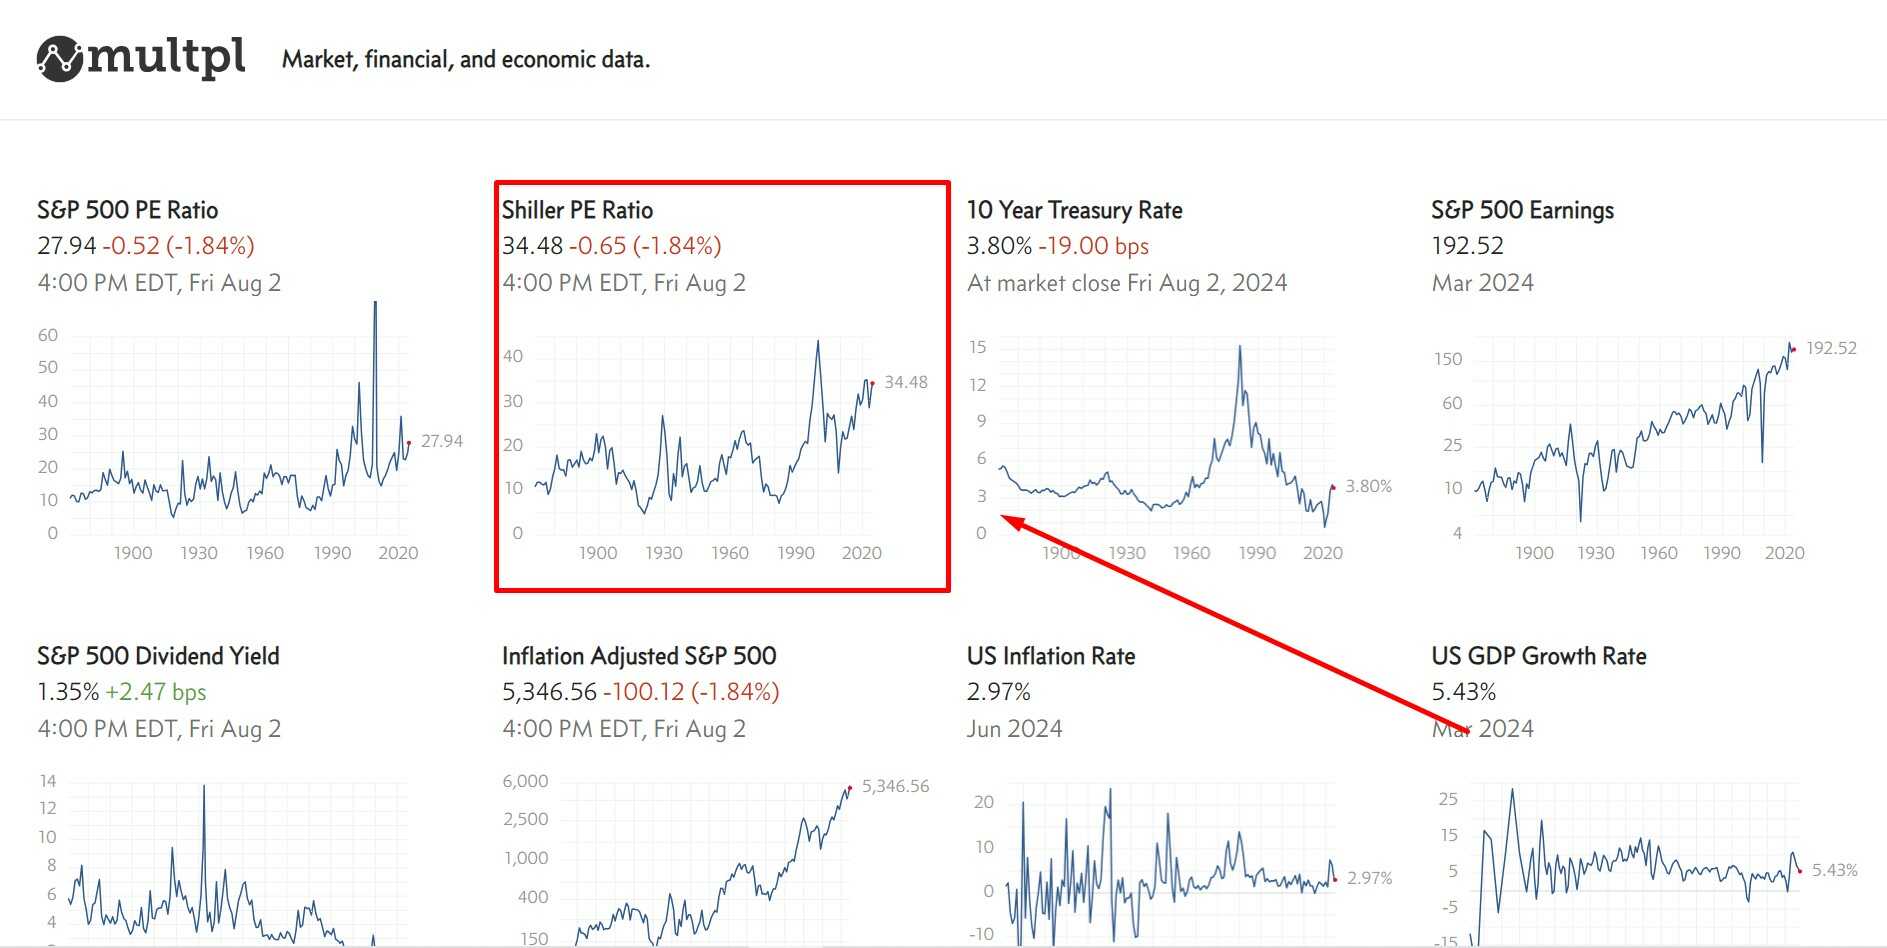Click the multpl round logo icon
This screenshot has height=948, width=1887.
click(59, 59)
